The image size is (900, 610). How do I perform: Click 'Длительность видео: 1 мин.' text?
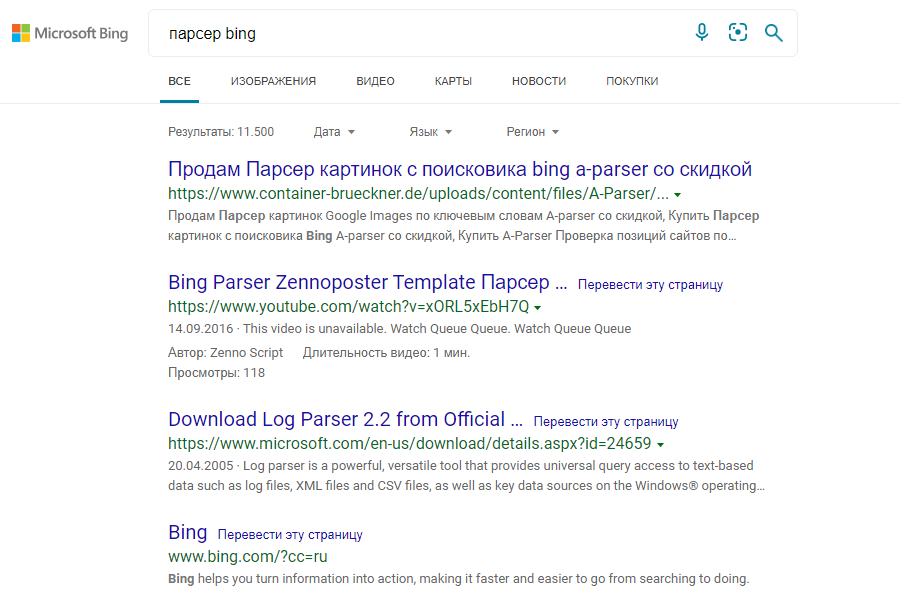pos(386,353)
